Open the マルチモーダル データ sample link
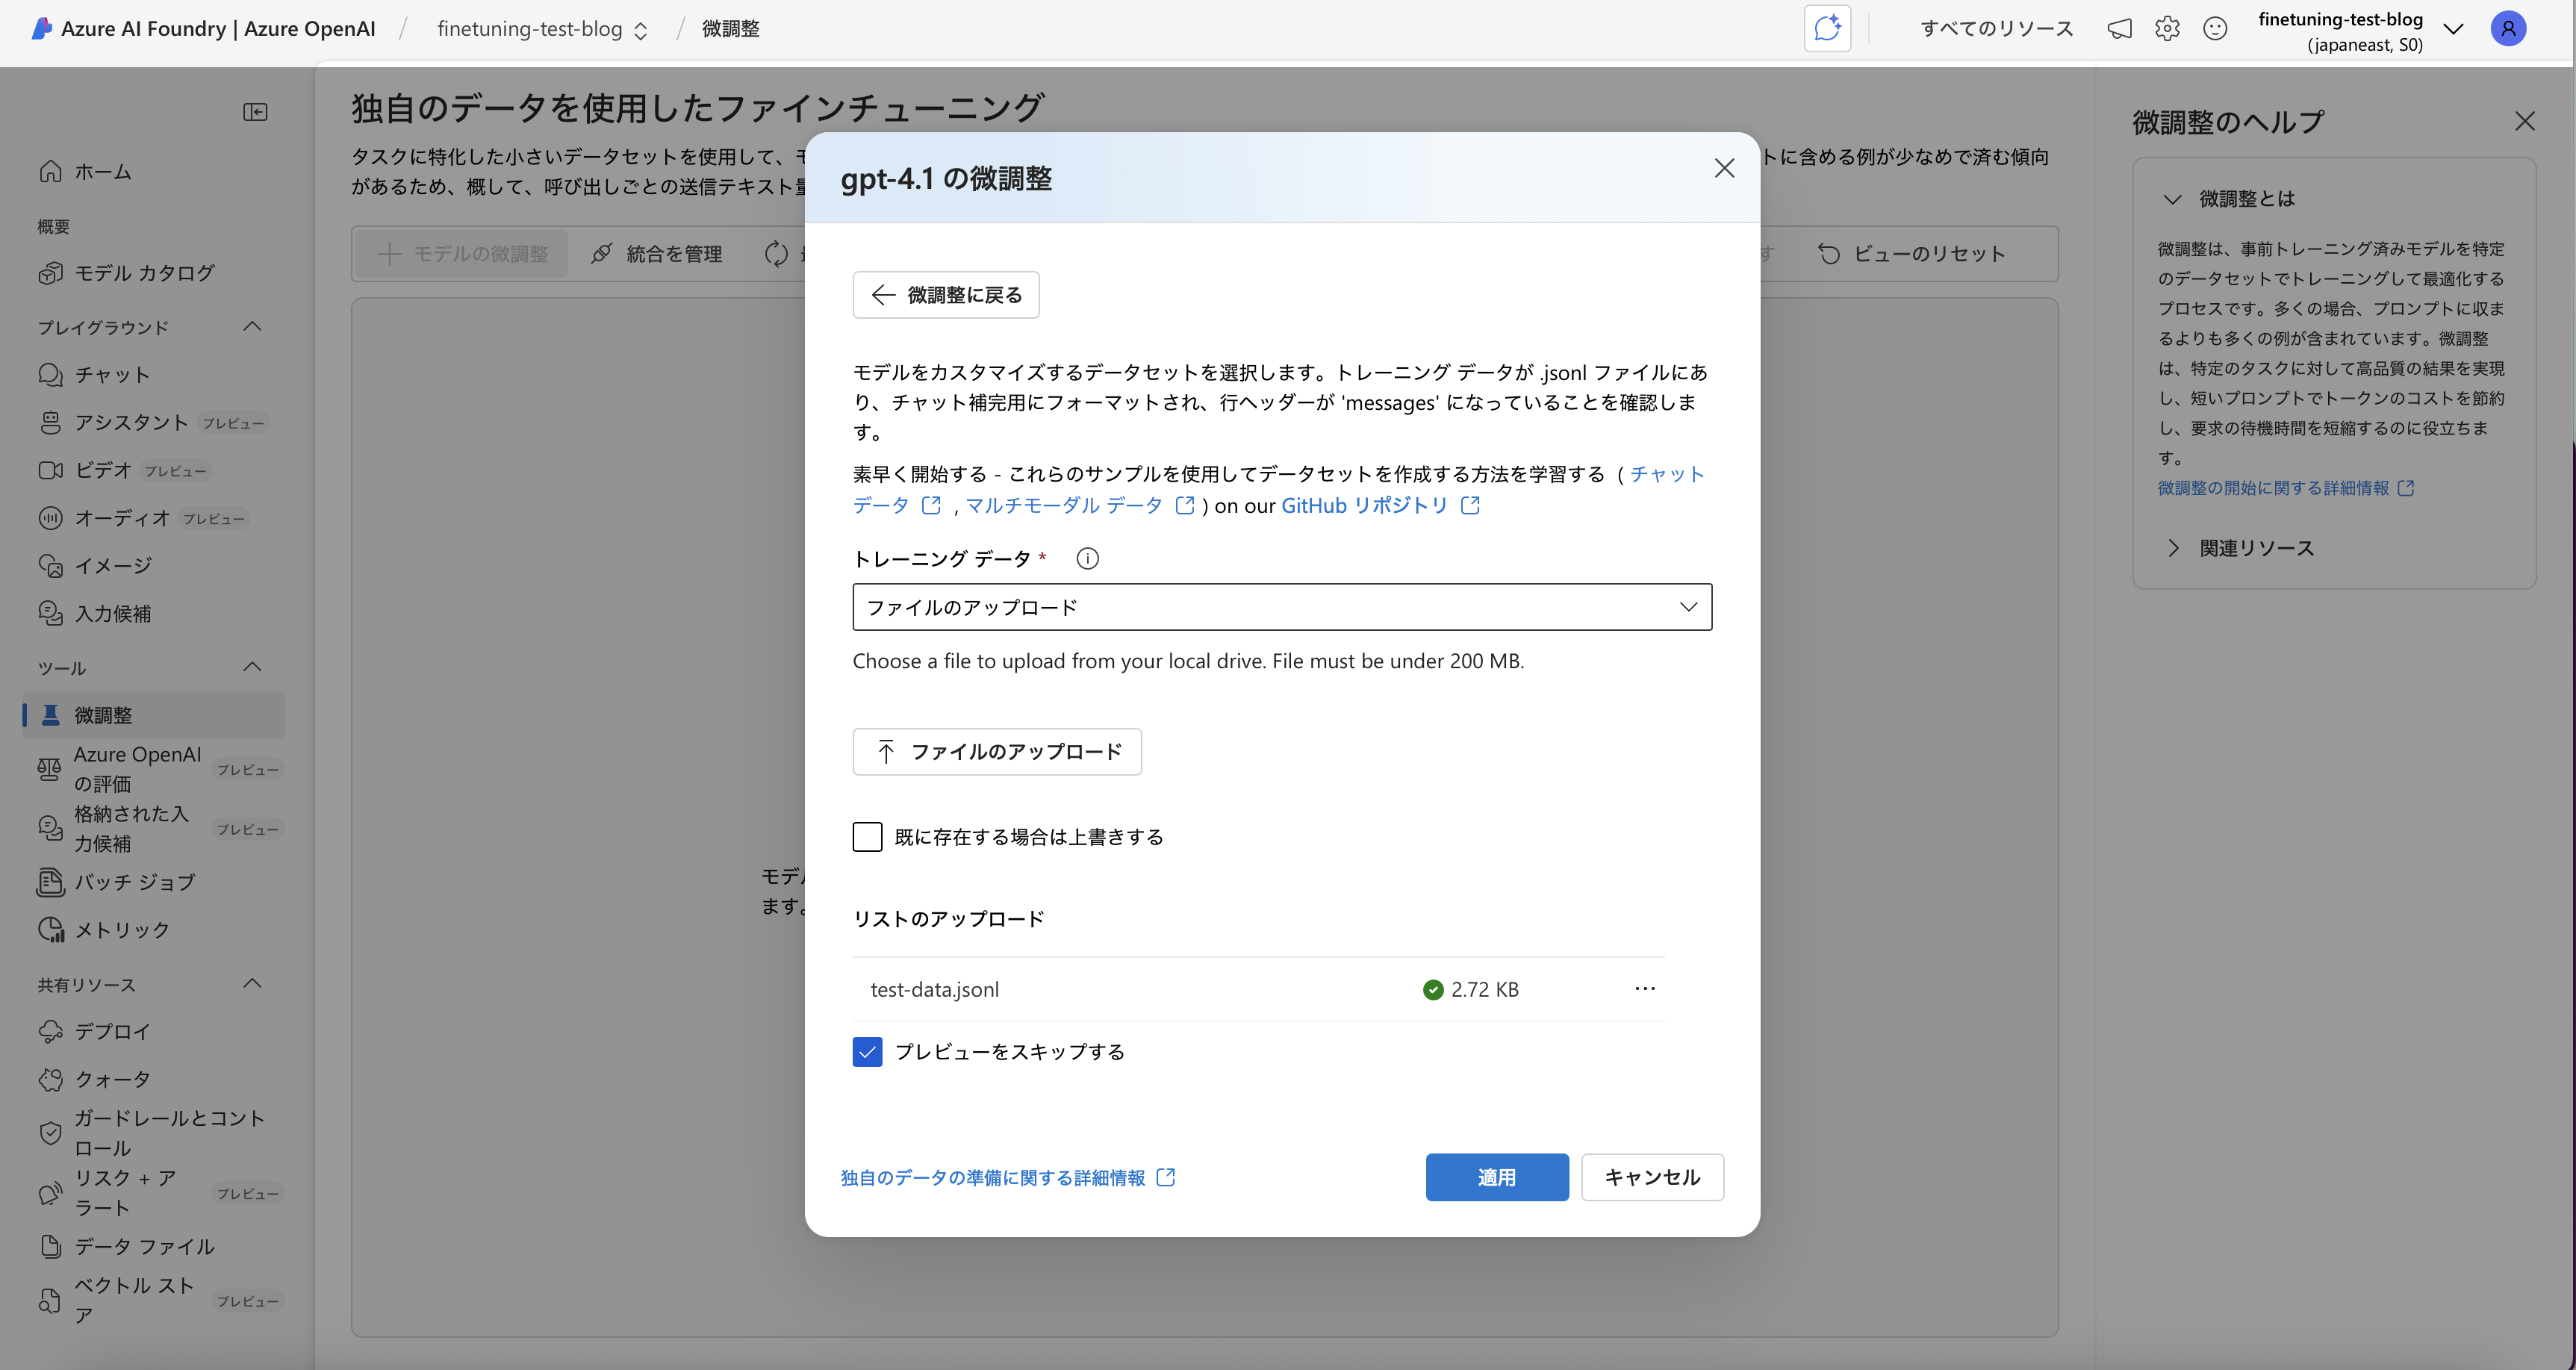This screenshot has width=2576, height=1370. point(1079,506)
